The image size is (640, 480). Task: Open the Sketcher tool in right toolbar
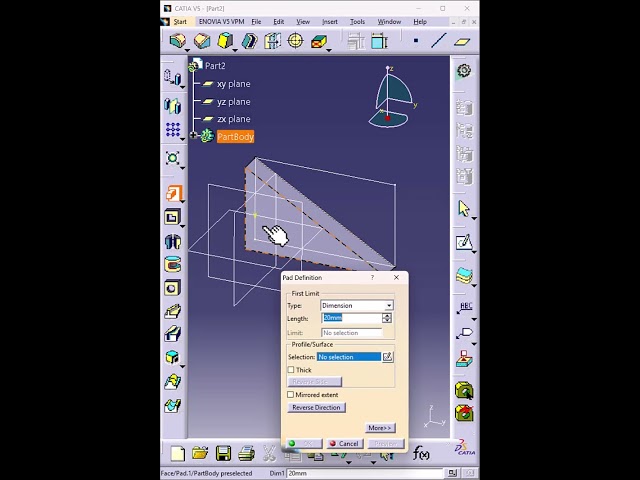464,242
